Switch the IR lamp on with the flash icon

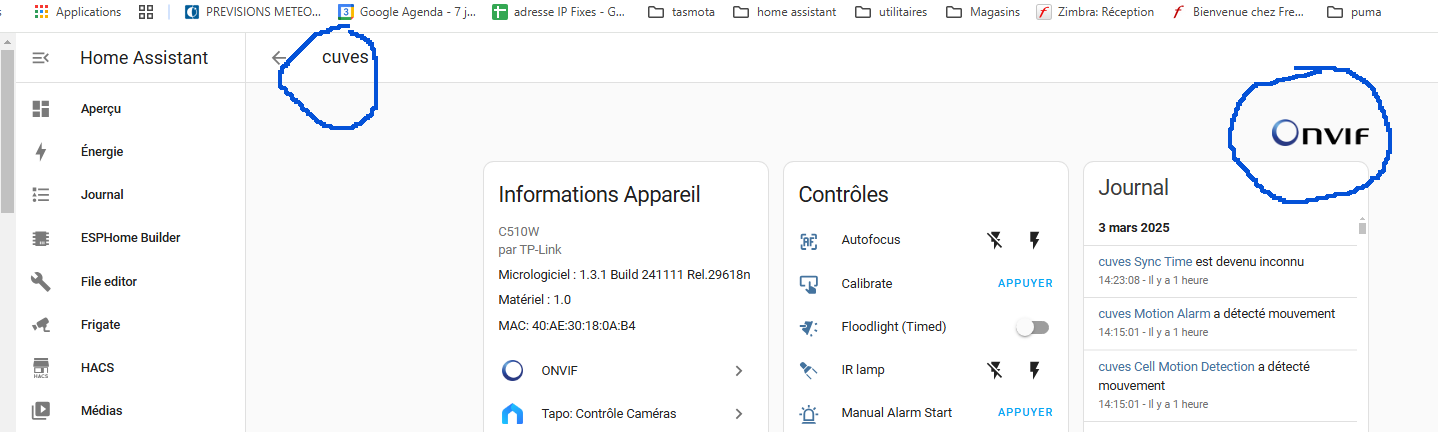(1035, 370)
